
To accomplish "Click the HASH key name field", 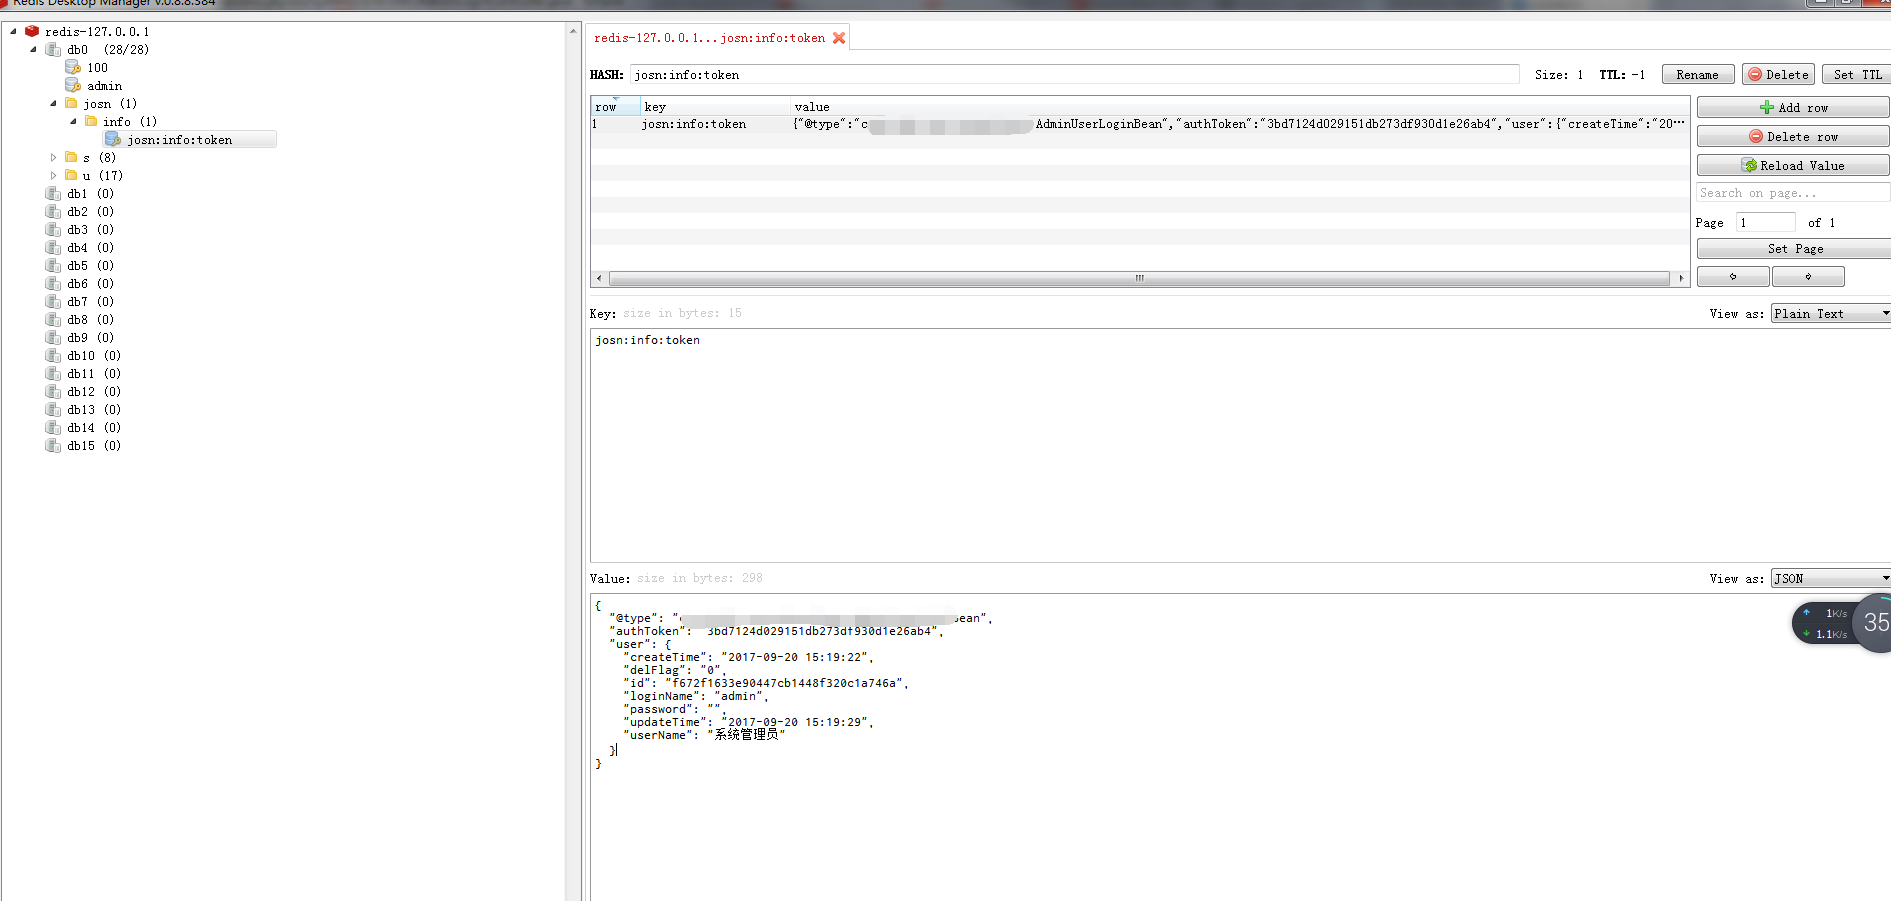I will 1074,75.
